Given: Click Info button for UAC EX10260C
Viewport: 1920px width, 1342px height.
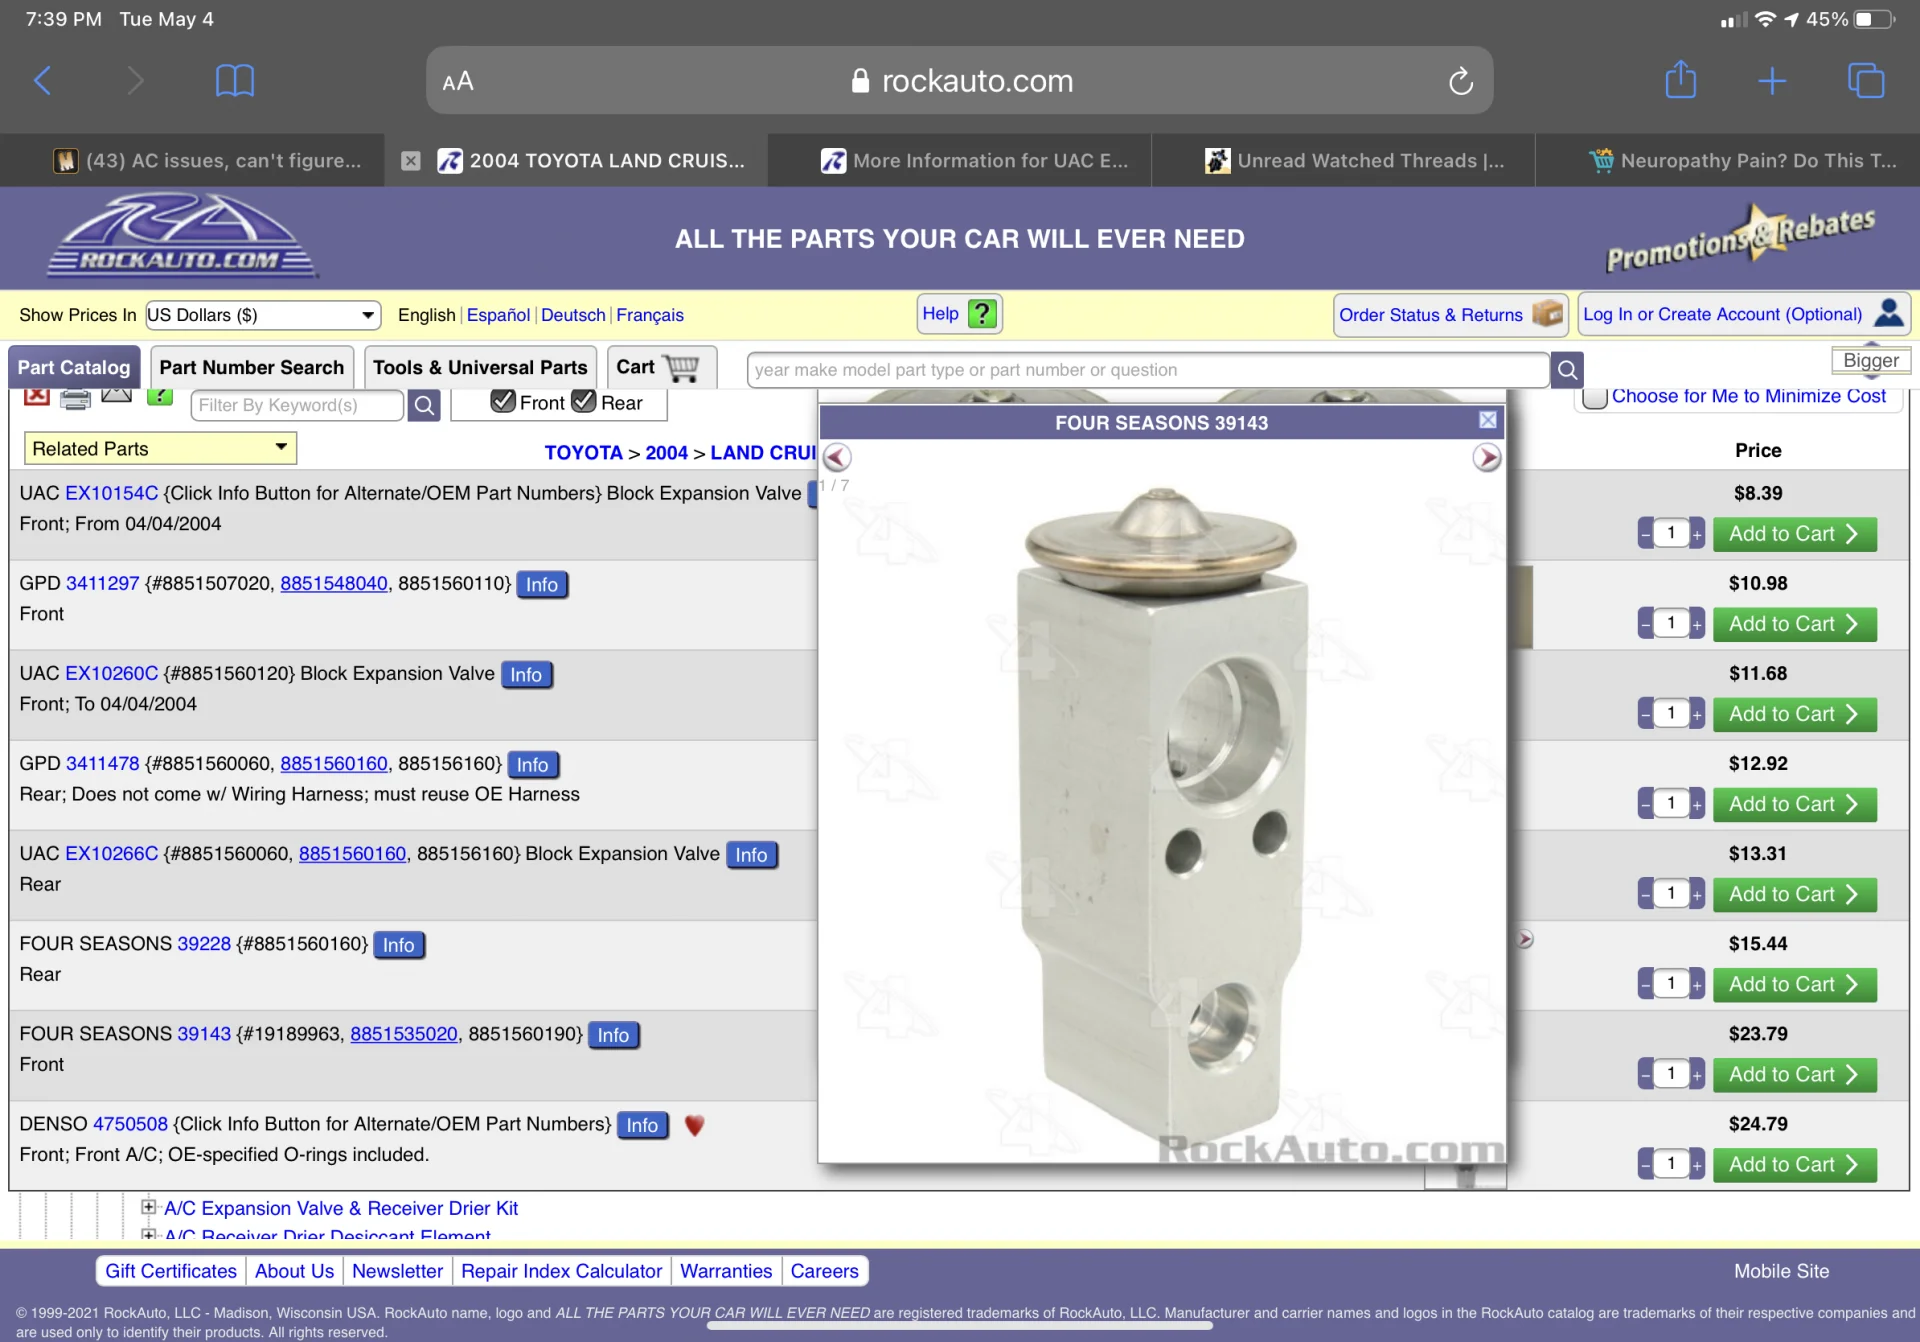Looking at the screenshot, I should tap(526, 675).
